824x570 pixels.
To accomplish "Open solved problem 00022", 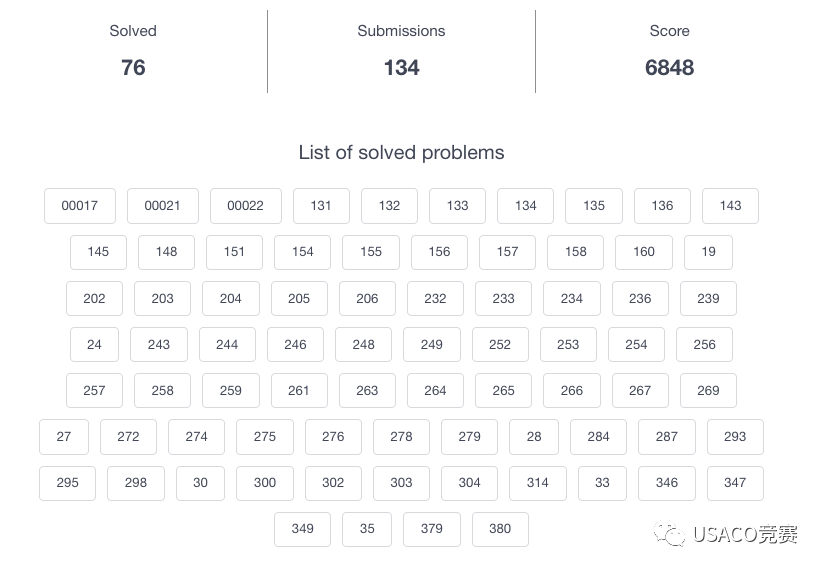I will tap(245, 206).
